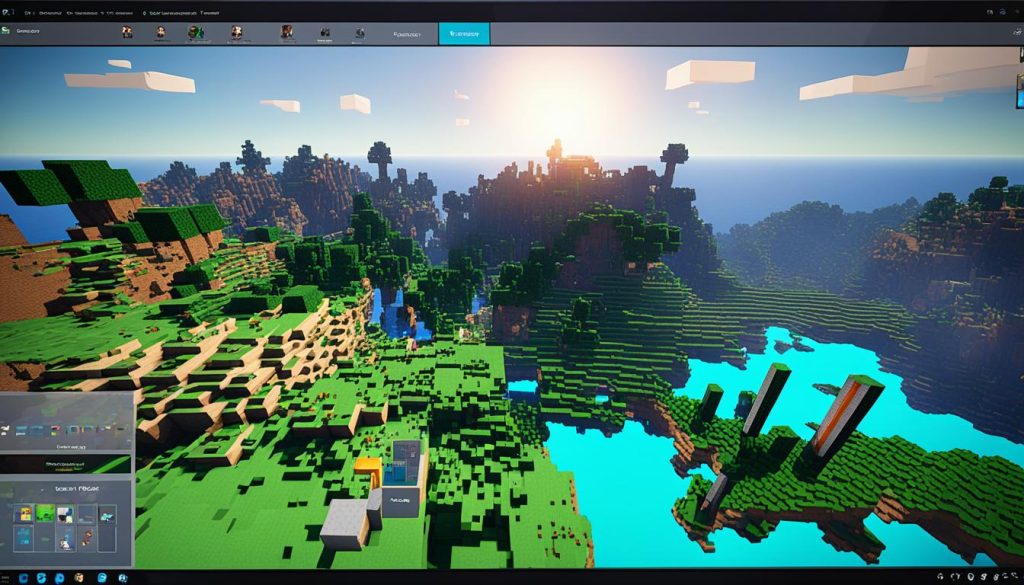Select the first character avatar in the toolbar
The height and width of the screenshot is (585, 1024).
tap(125, 31)
